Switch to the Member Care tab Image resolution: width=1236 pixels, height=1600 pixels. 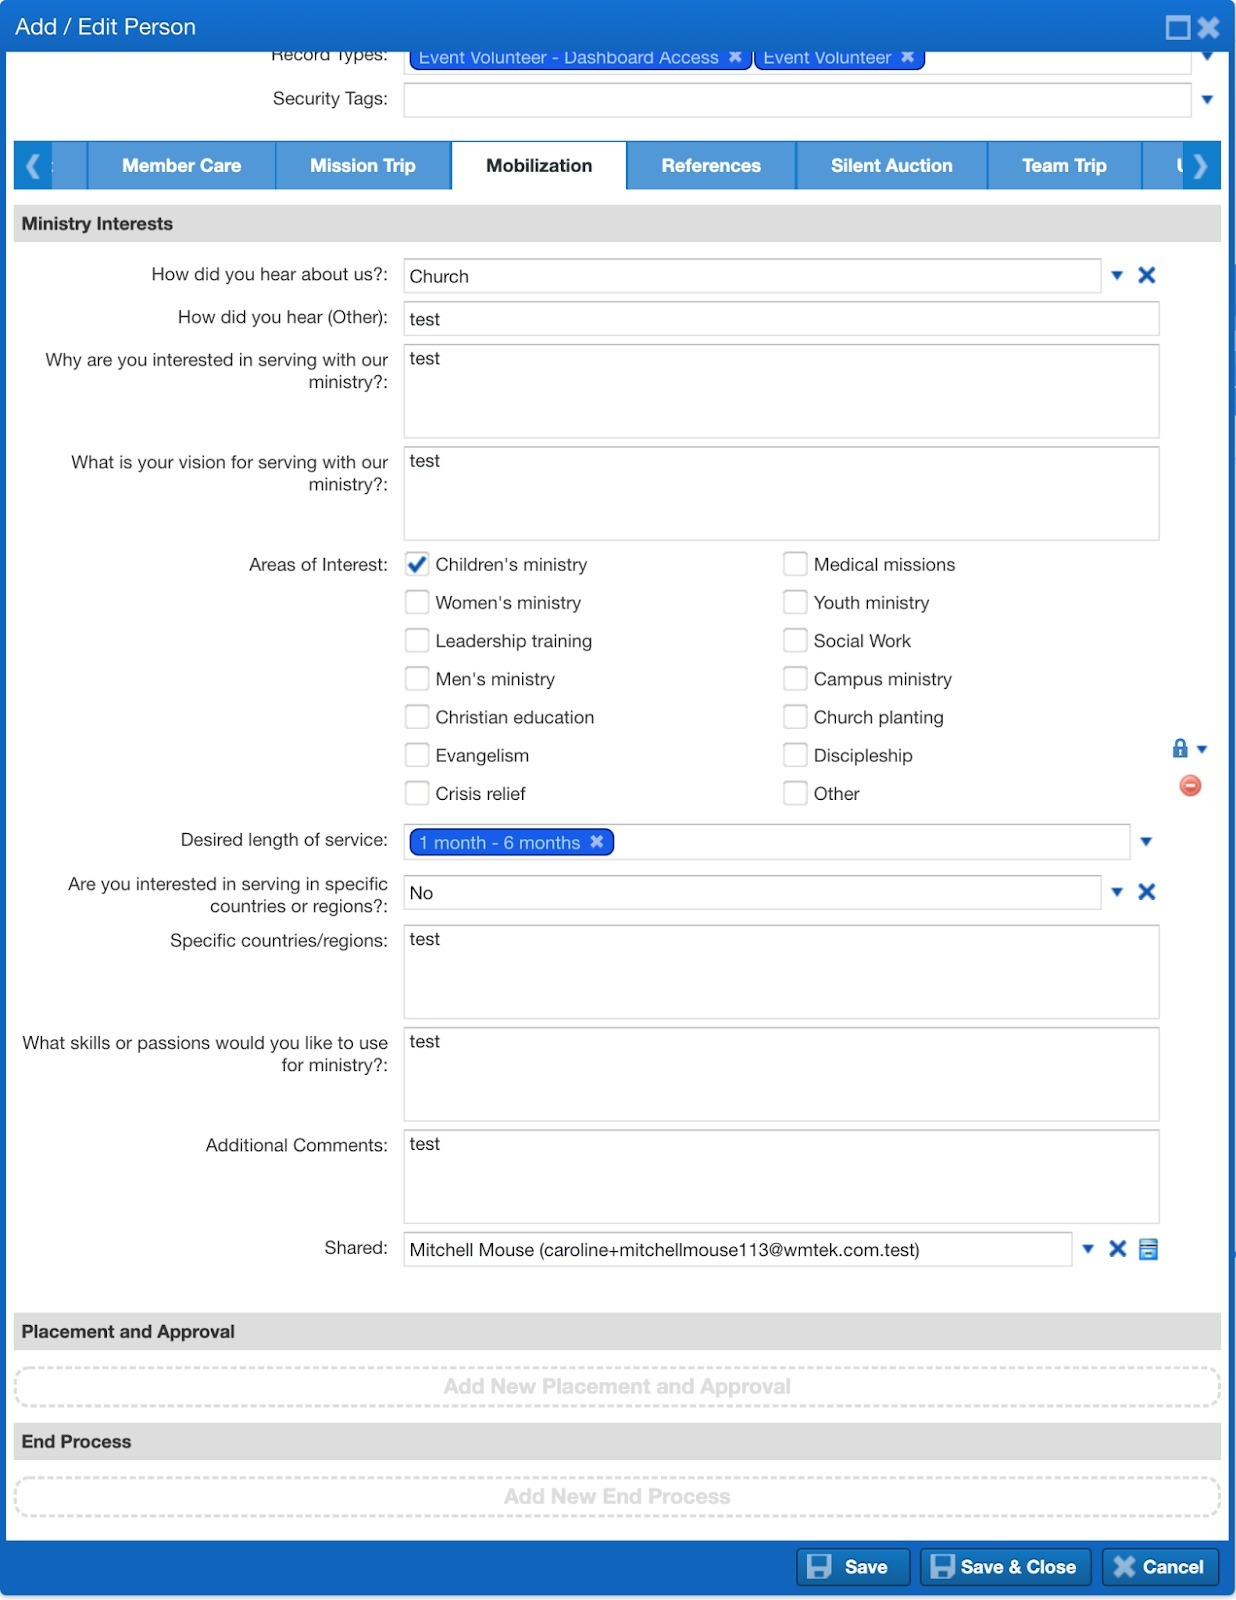(182, 165)
